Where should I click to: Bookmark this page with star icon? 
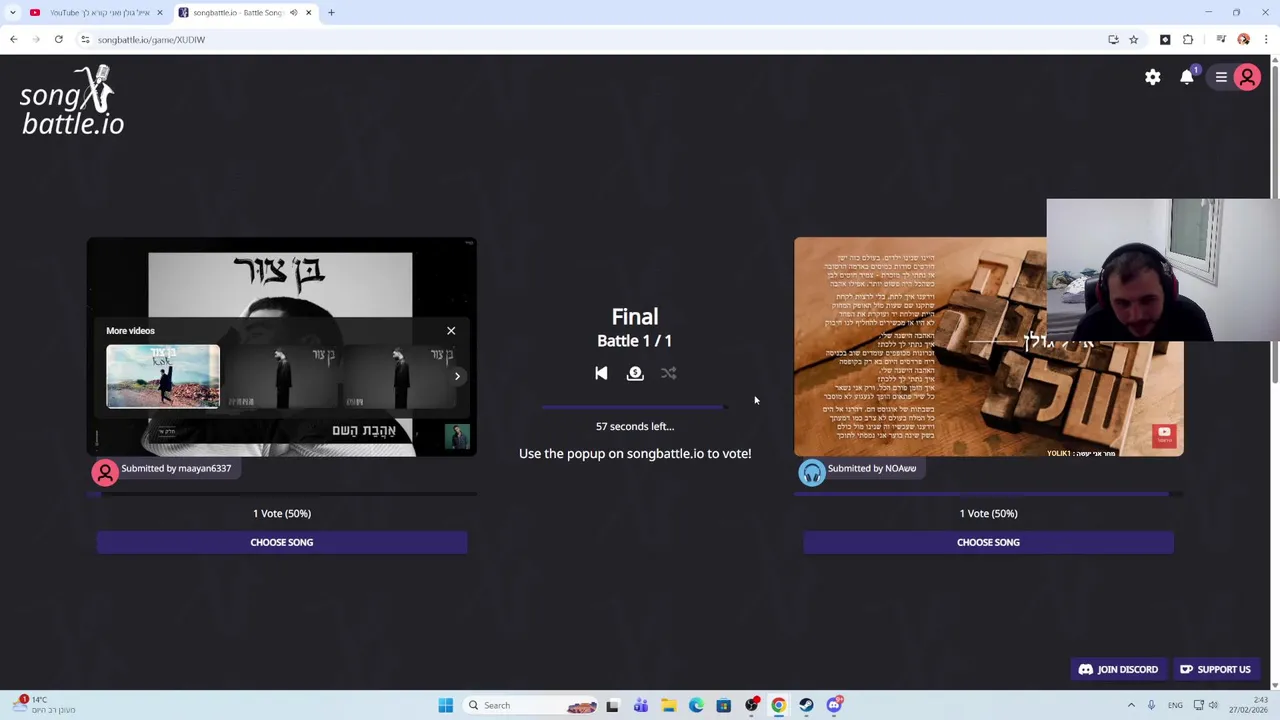pyautogui.click(x=1133, y=39)
